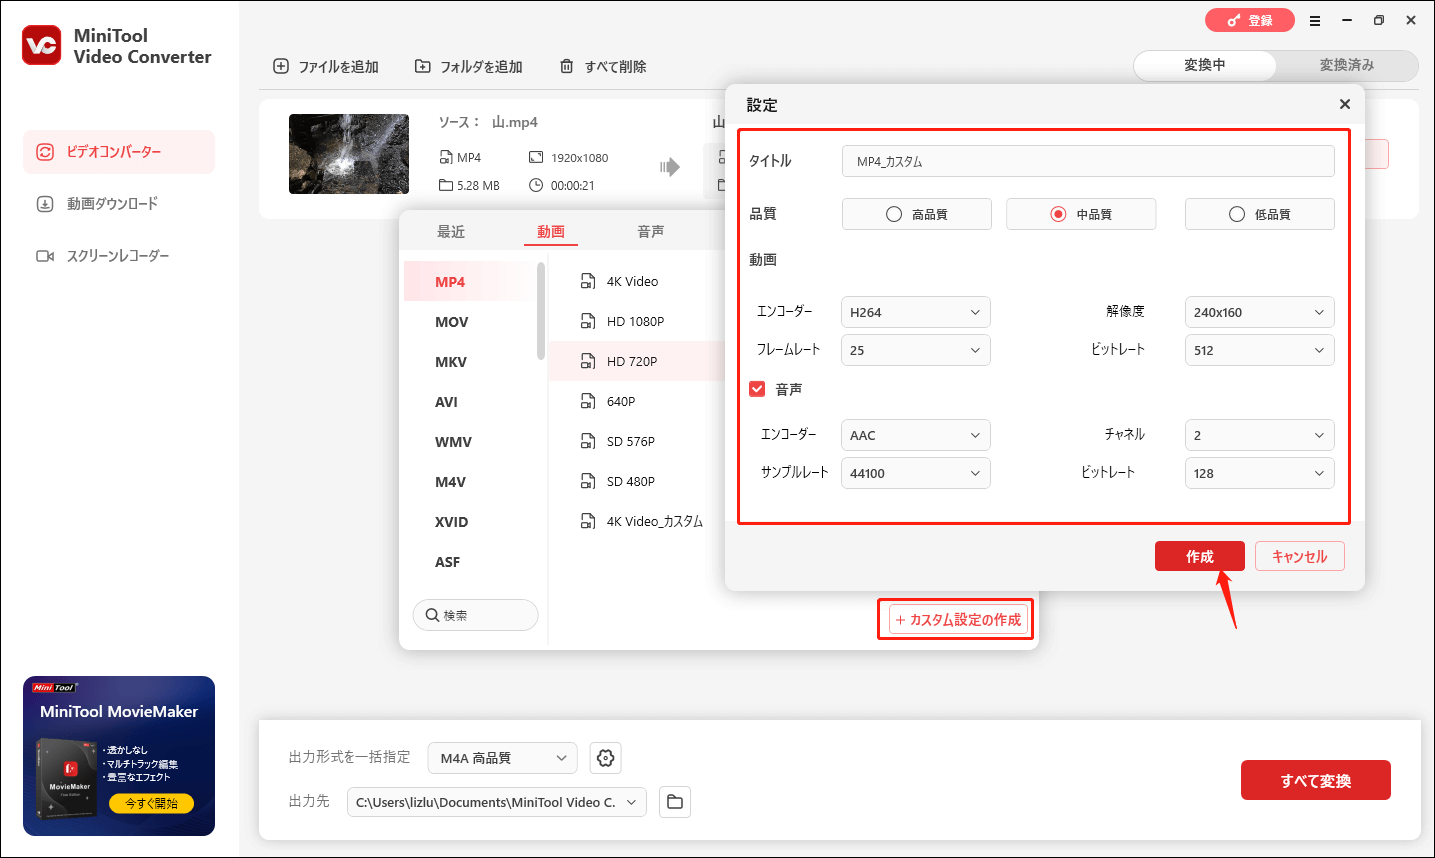Click the 作成 create button
This screenshot has width=1435, height=858.
pyautogui.click(x=1200, y=556)
